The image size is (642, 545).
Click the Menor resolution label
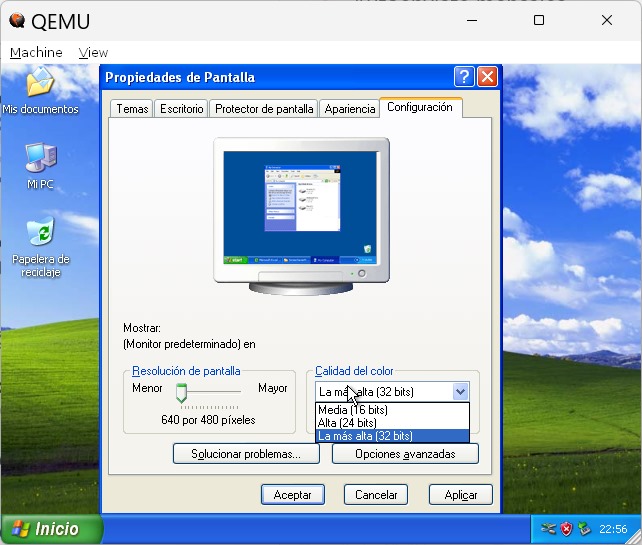[147, 388]
